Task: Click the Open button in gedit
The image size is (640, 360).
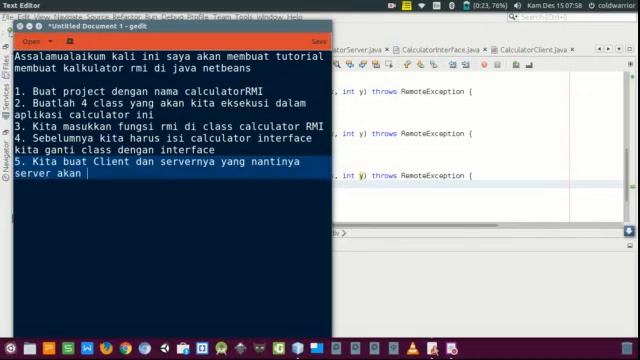Action: pos(31,42)
